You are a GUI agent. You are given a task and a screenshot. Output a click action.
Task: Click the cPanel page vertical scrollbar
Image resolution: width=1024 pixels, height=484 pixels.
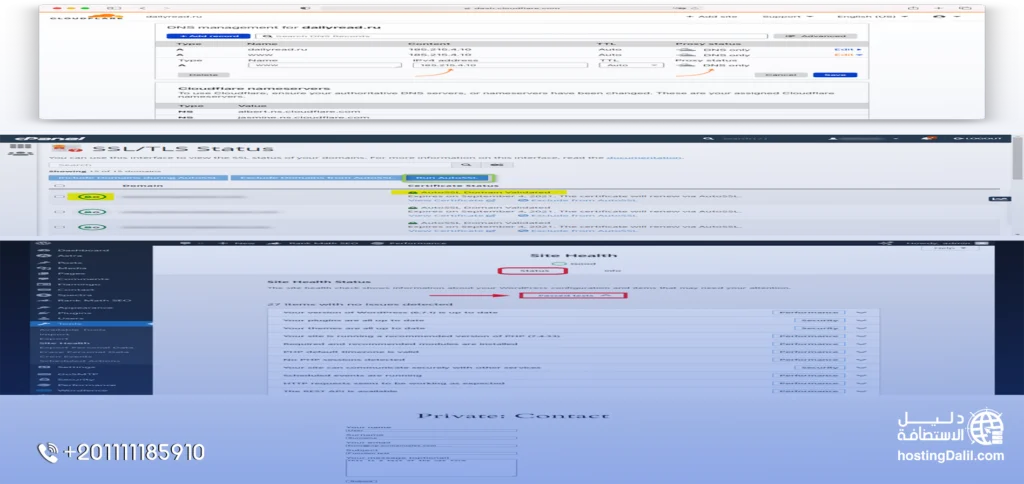1019,157
